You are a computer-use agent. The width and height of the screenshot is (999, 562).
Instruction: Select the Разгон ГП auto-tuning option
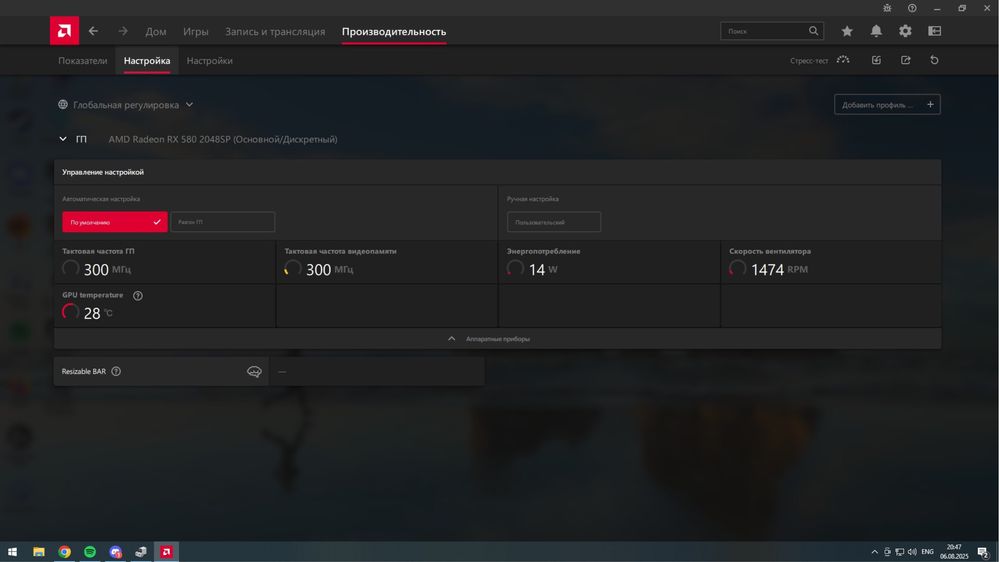click(x=222, y=222)
